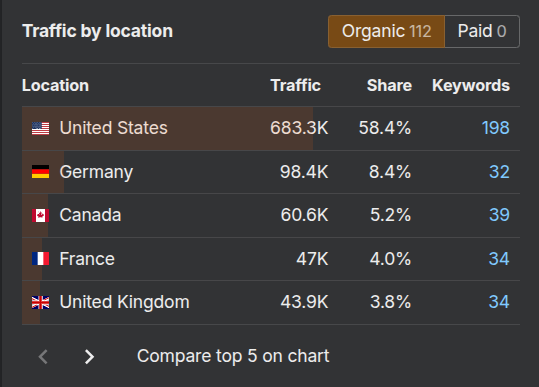
Task: Click the Germany flag icon
Action: 41,172
